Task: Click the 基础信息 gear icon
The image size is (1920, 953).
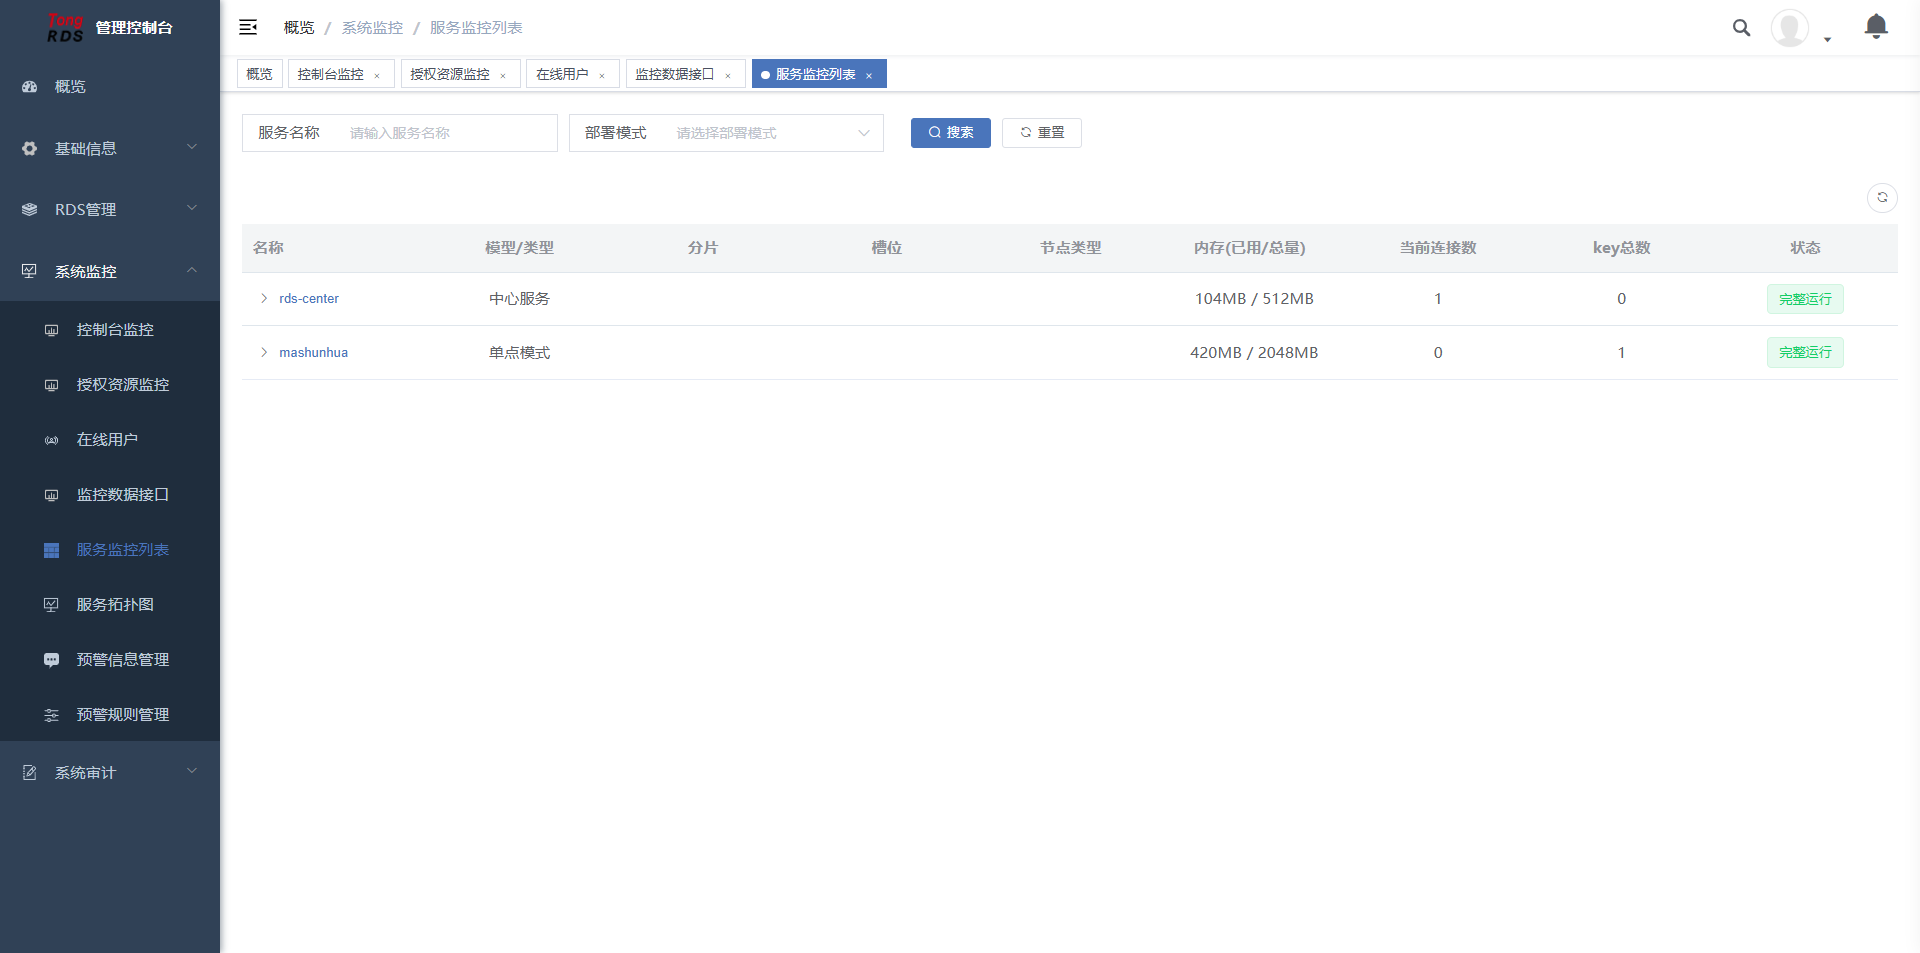Action: coord(30,149)
